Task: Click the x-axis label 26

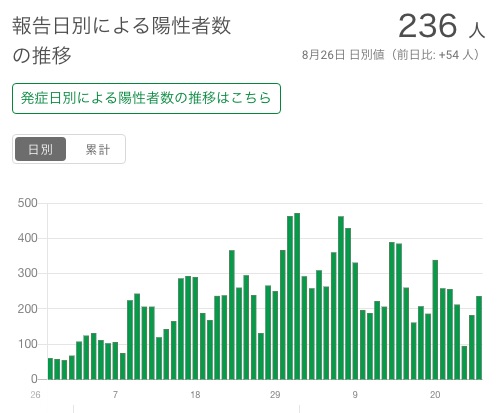Action: pyautogui.click(x=35, y=395)
